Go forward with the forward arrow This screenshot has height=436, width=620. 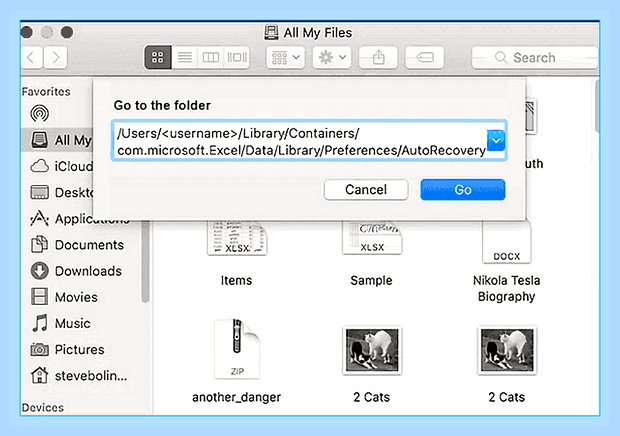click(x=55, y=58)
